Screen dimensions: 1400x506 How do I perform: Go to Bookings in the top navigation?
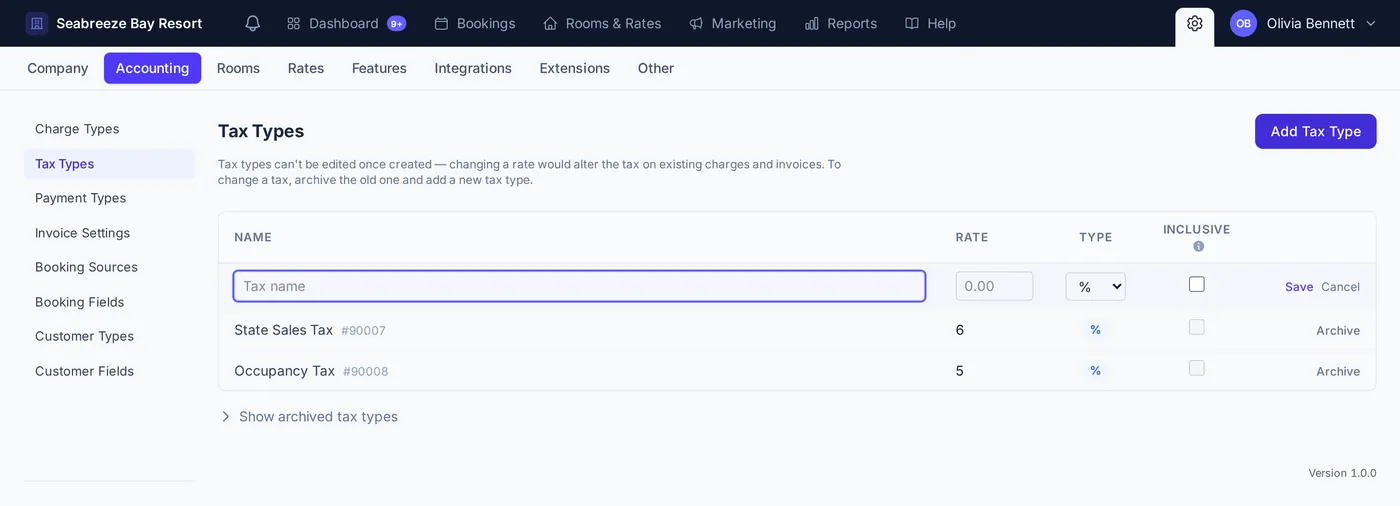(475, 23)
